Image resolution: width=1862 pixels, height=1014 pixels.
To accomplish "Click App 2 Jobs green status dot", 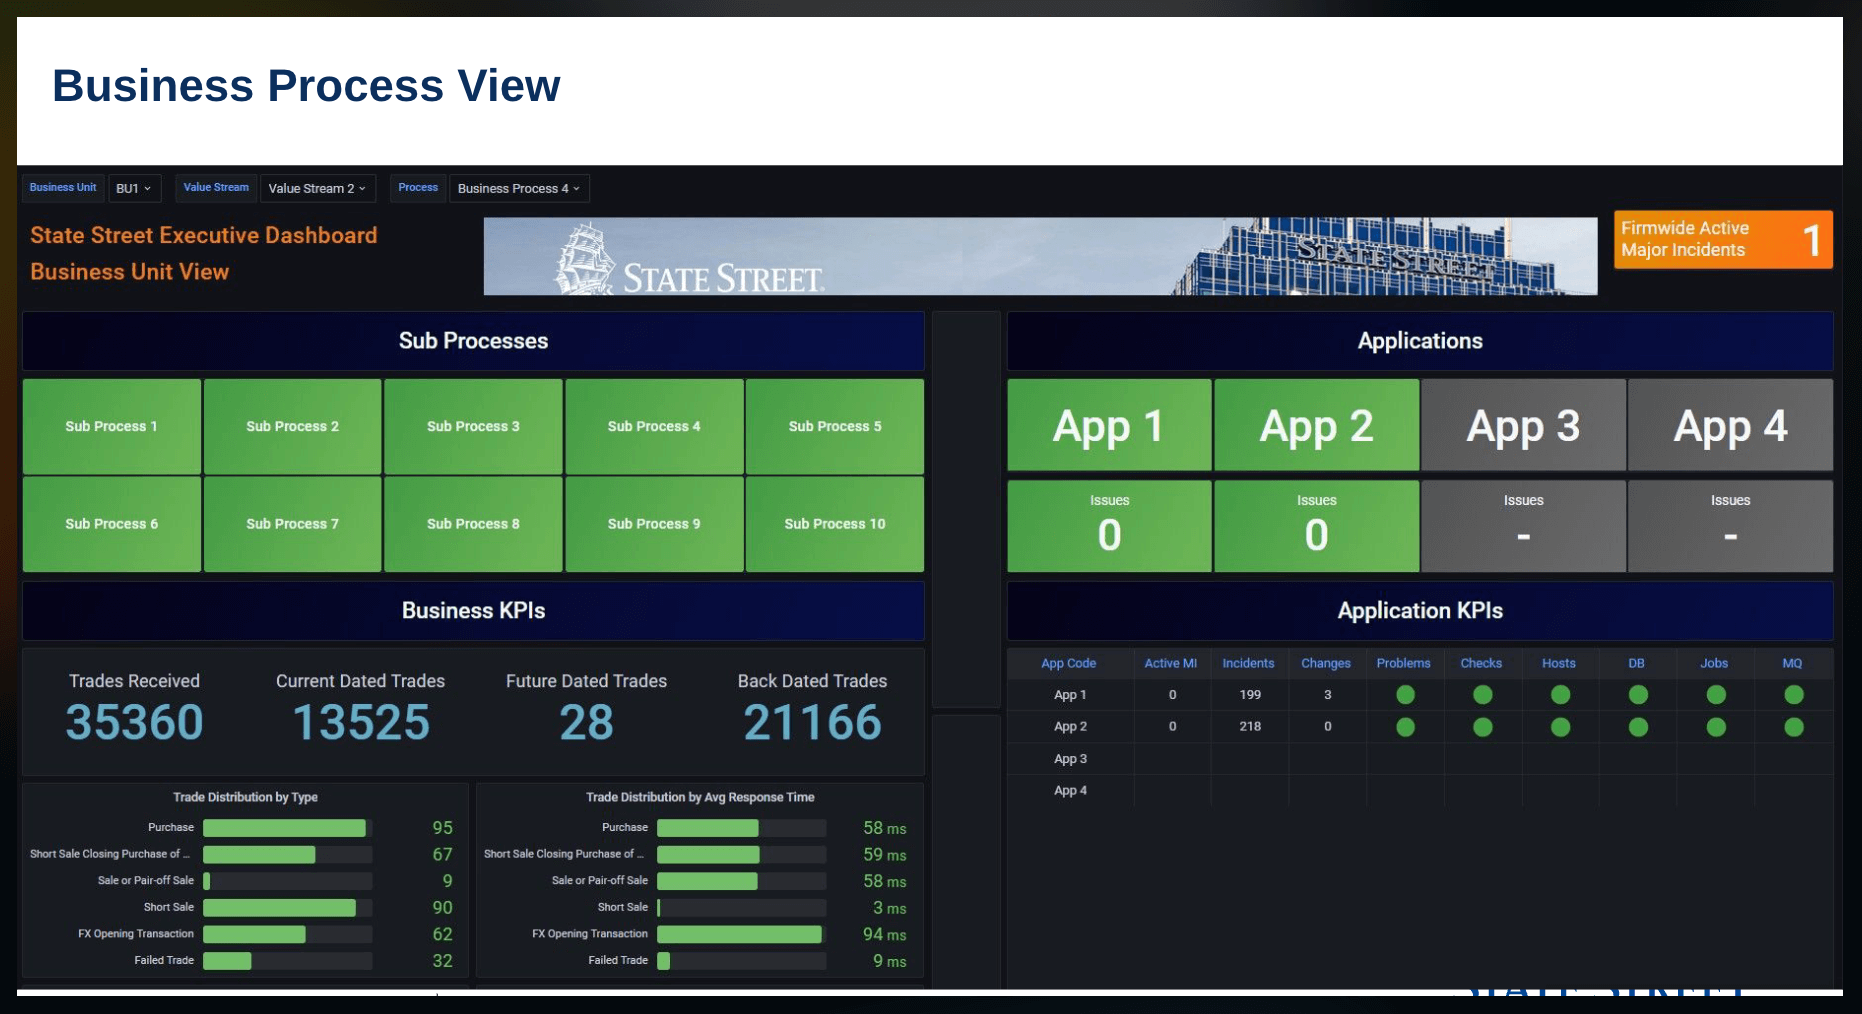I will point(1716,727).
